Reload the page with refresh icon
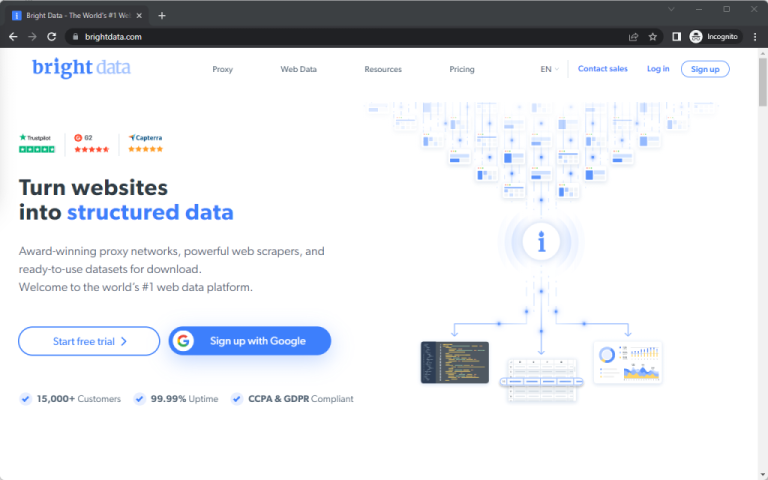This screenshot has height=480, width=768. (52, 36)
